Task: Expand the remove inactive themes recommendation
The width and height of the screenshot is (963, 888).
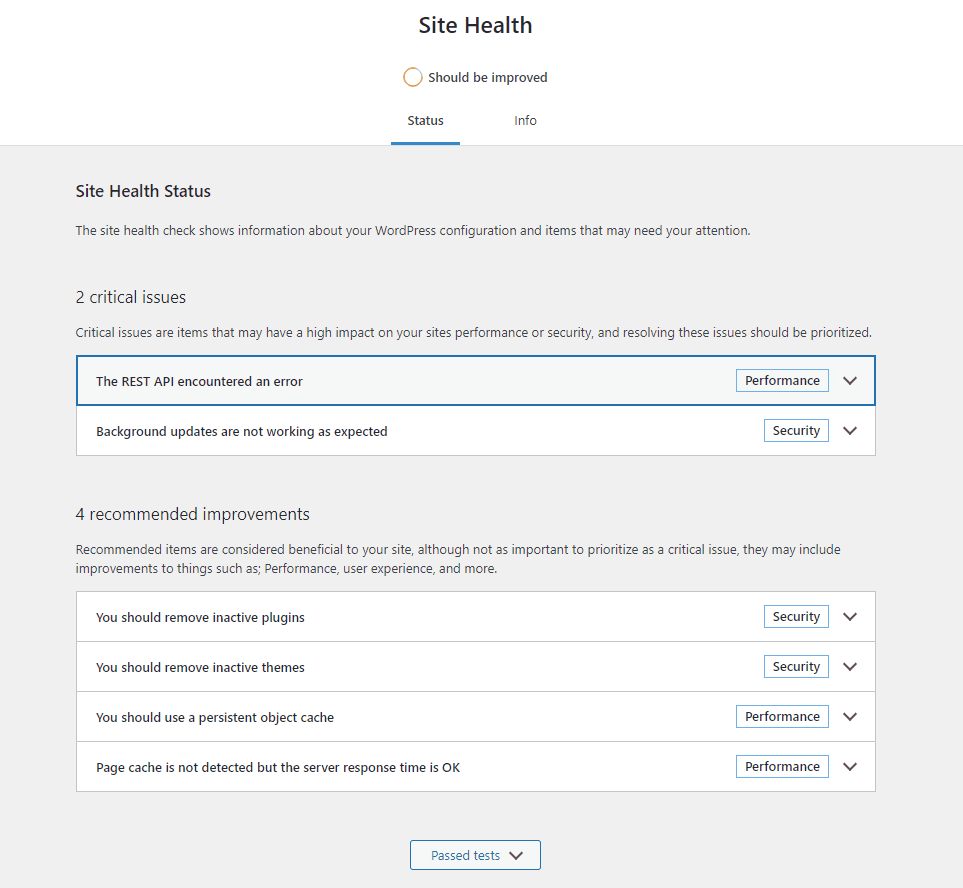Action: click(x=849, y=666)
